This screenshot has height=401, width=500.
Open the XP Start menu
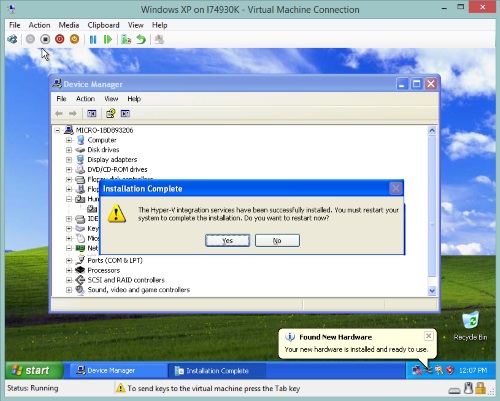[34, 370]
